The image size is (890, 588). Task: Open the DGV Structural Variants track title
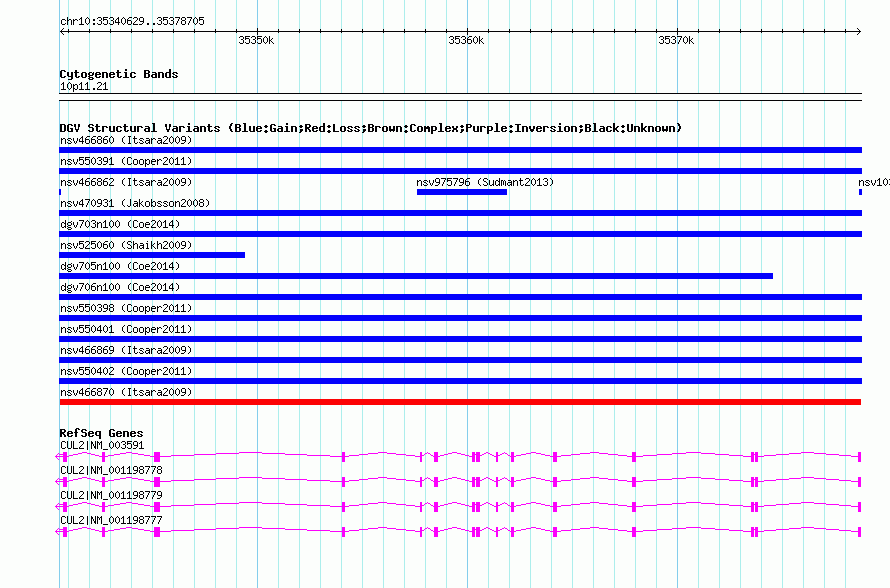tap(371, 128)
